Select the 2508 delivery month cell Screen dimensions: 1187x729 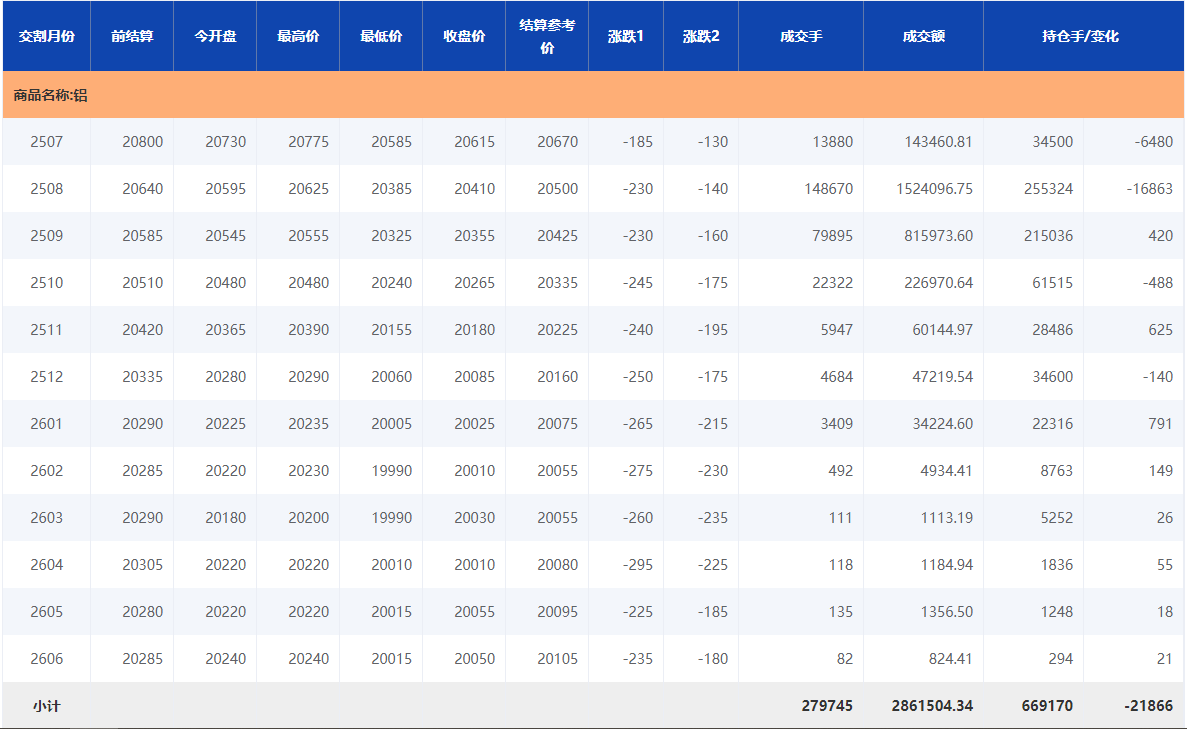click(x=46, y=189)
